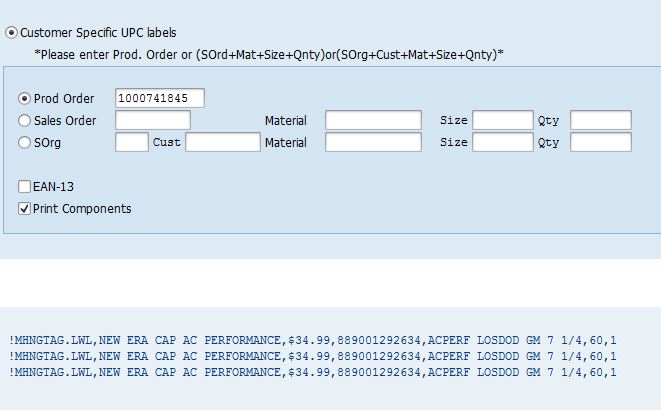Focus the short SOrg input box
The width and height of the screenshot is (661, 410).
[132, 142]
